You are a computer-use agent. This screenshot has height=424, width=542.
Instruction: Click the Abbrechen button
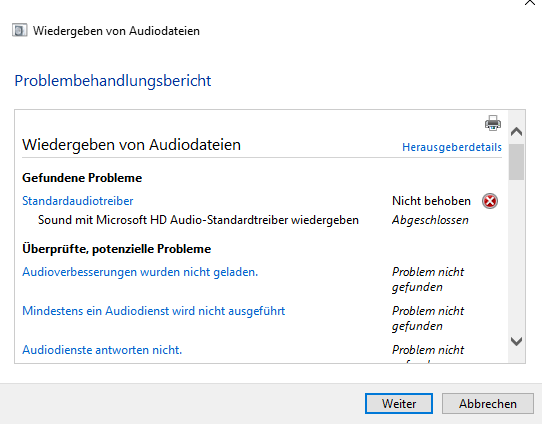coord(488,403)
